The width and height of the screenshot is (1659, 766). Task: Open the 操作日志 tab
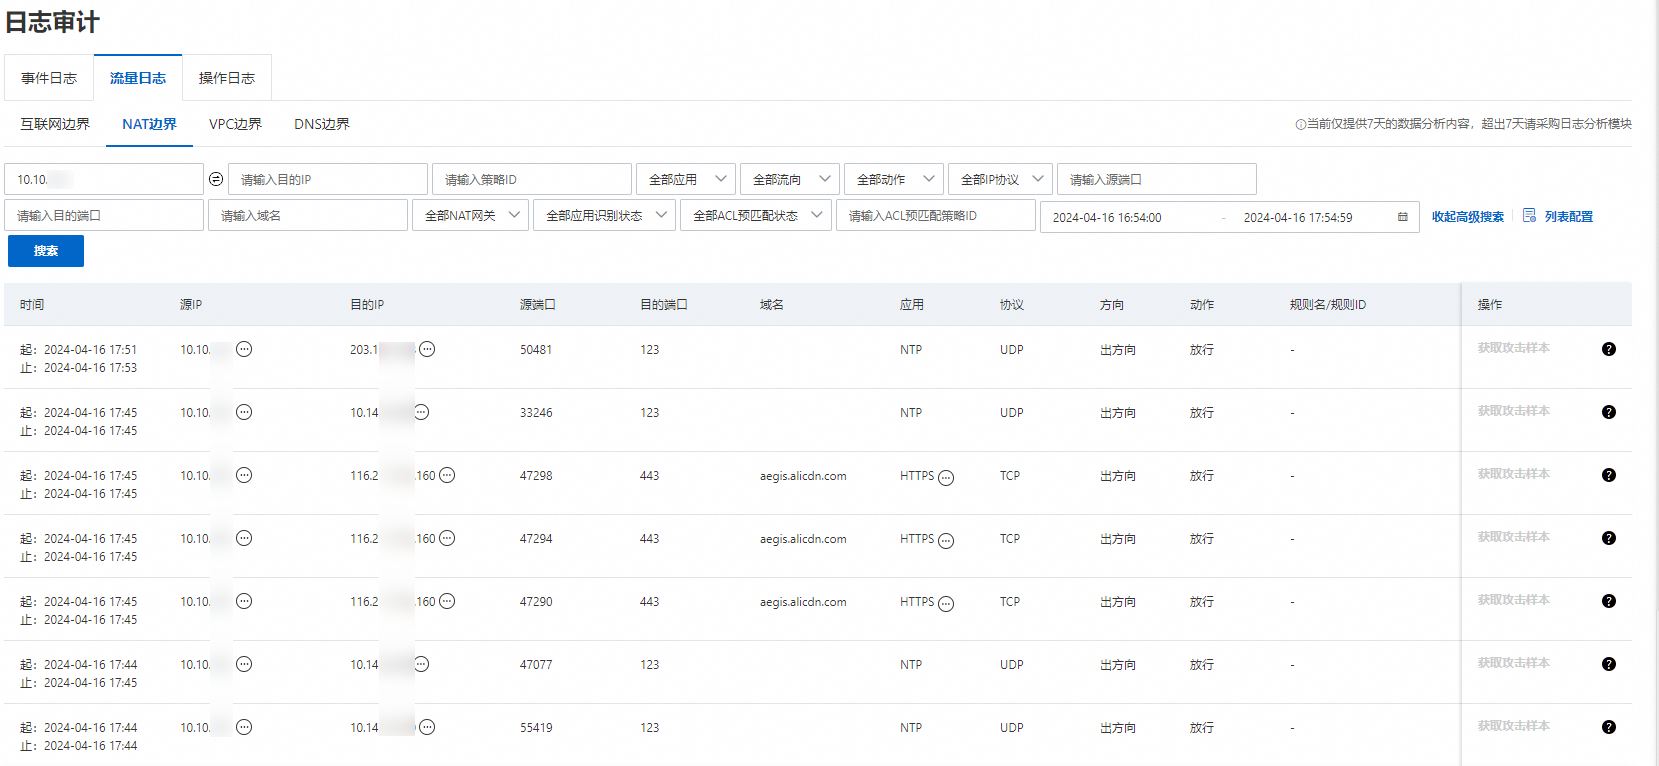[227, 78]
